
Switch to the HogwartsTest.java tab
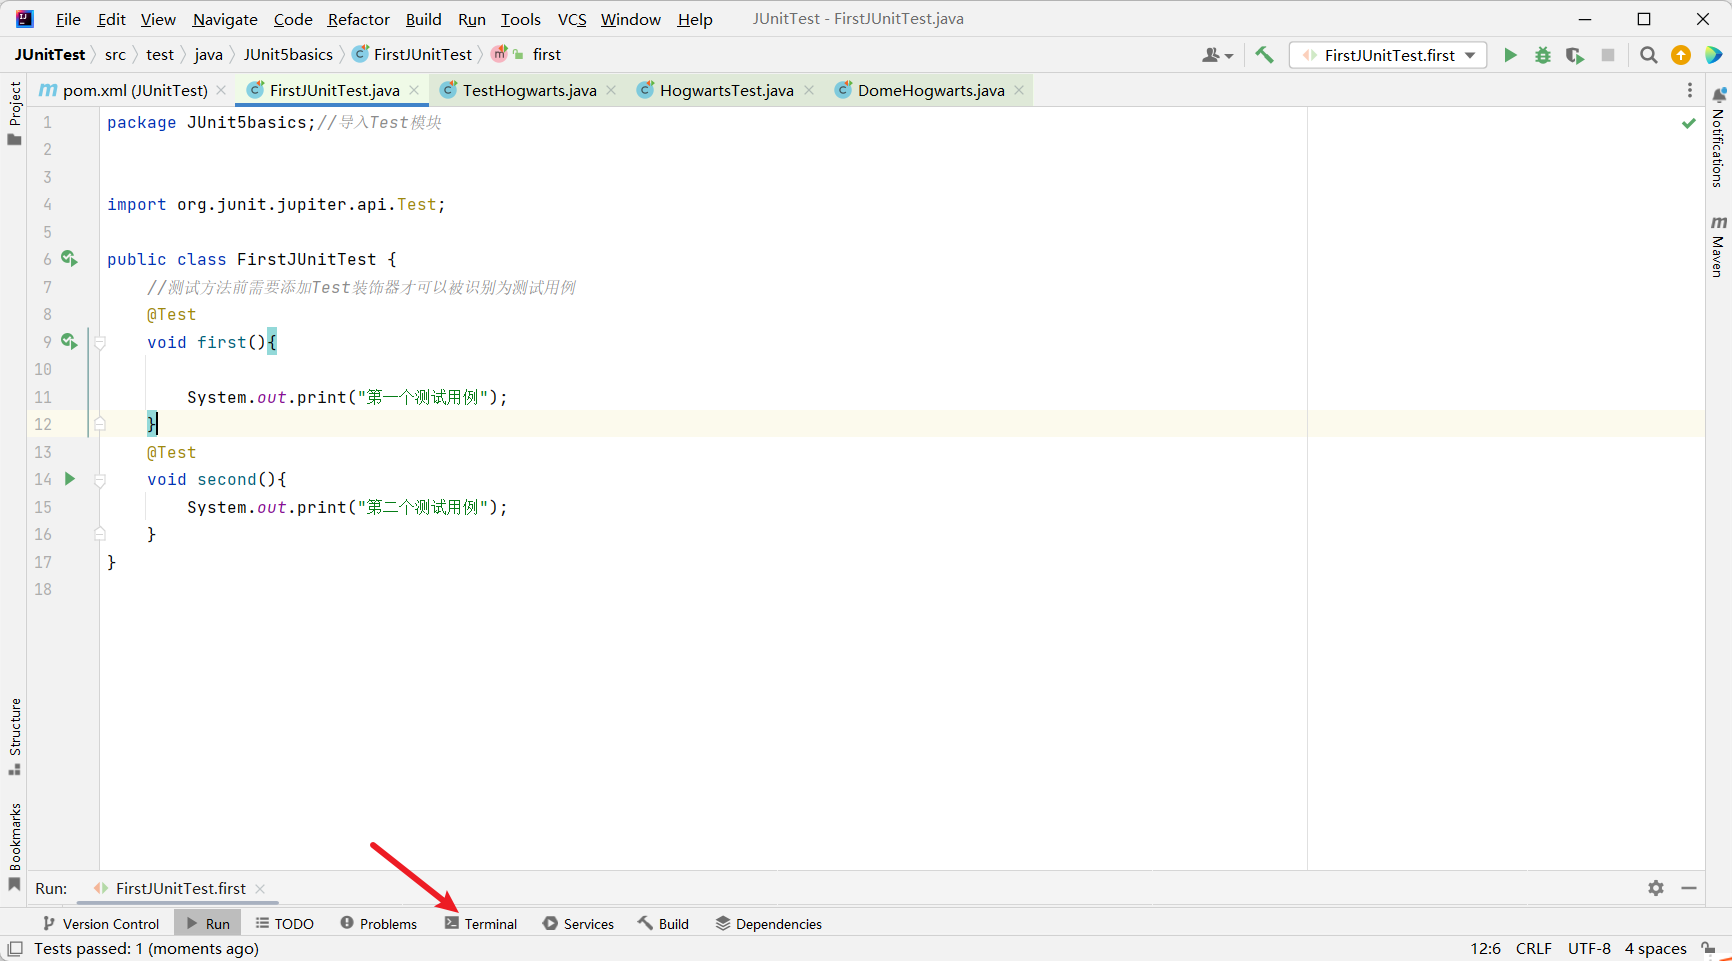point(726,90)
